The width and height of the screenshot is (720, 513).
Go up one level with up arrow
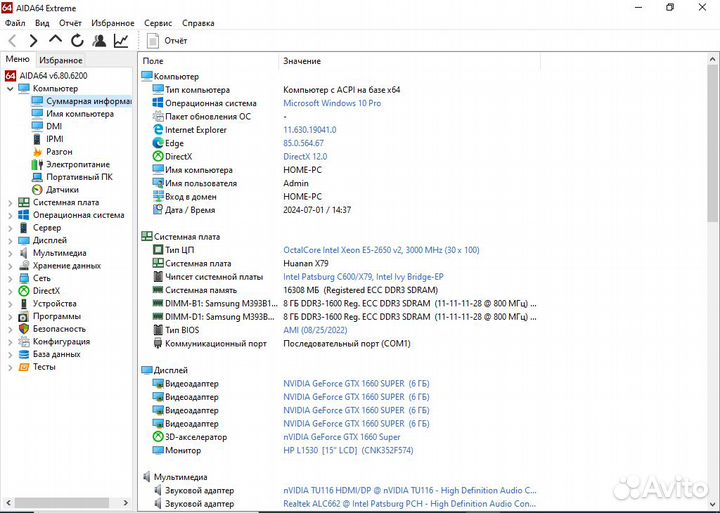(55, 40)
